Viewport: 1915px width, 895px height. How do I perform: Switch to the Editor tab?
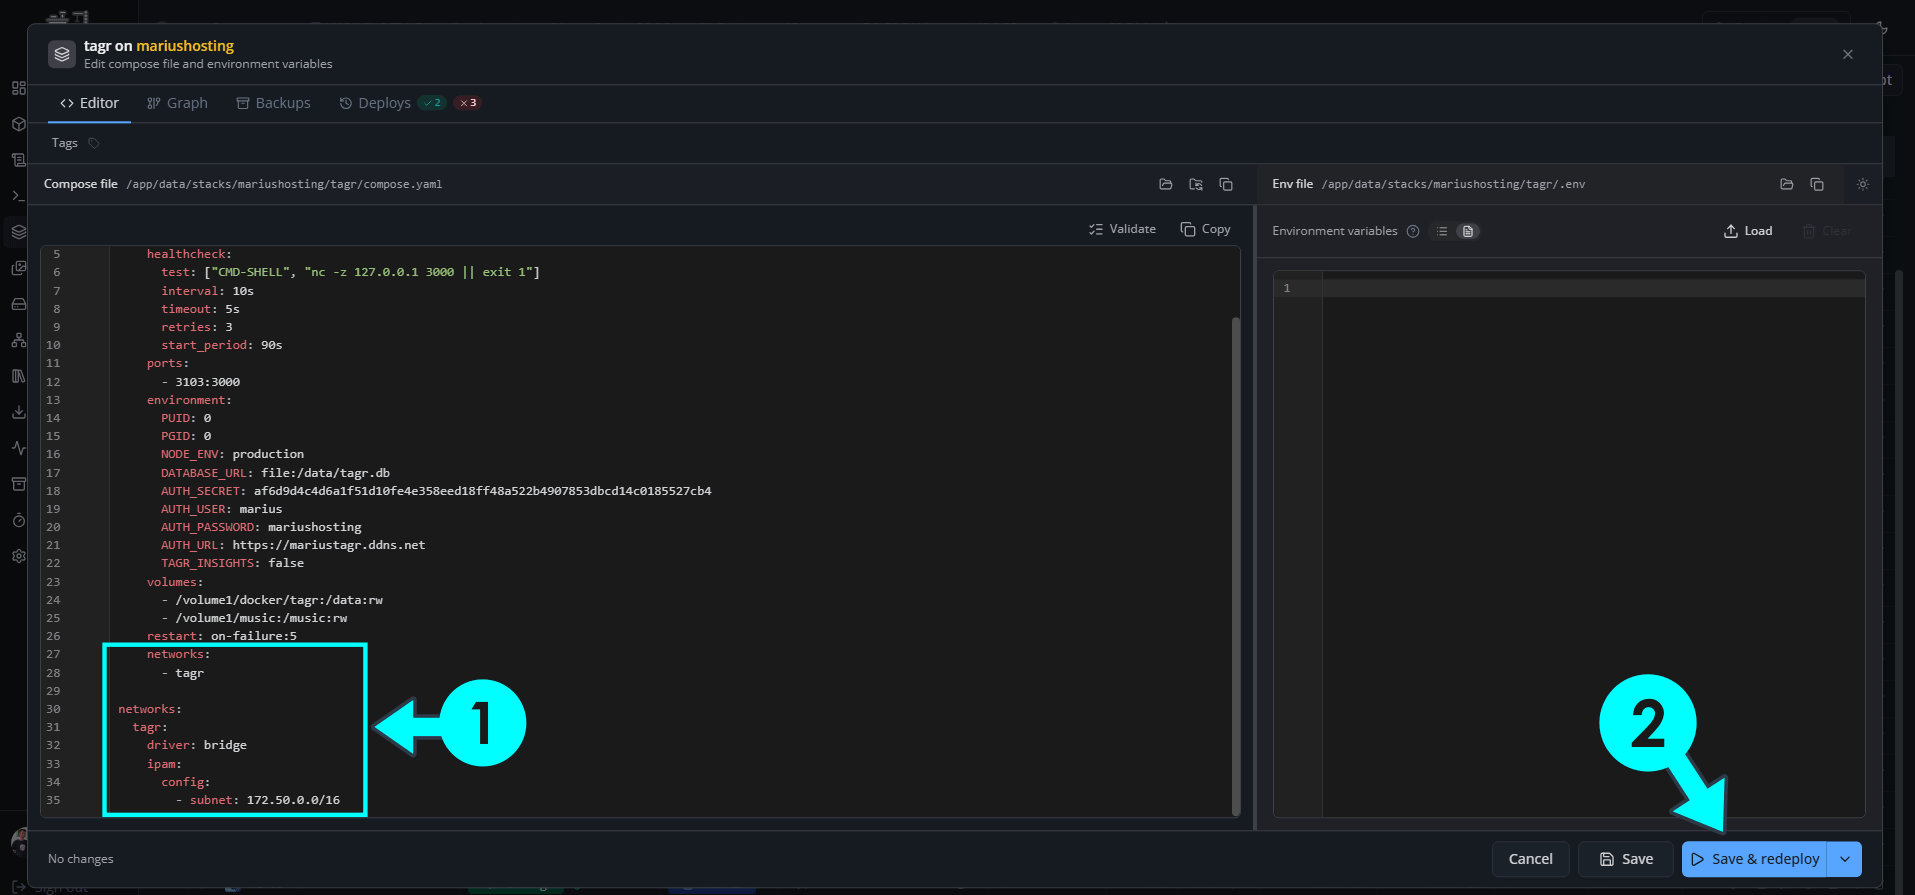point(89,103)
